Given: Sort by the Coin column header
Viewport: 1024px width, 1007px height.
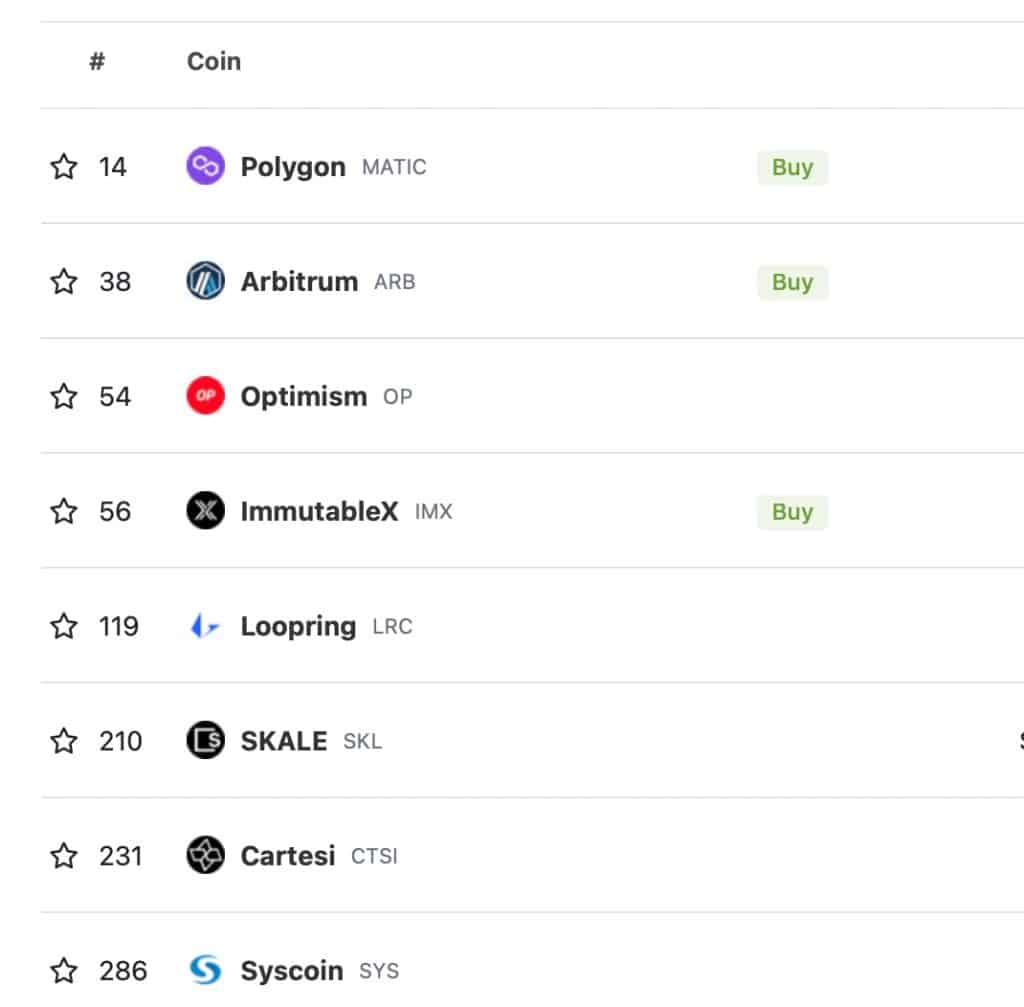Looking at the screenshot, I should 214,61.
